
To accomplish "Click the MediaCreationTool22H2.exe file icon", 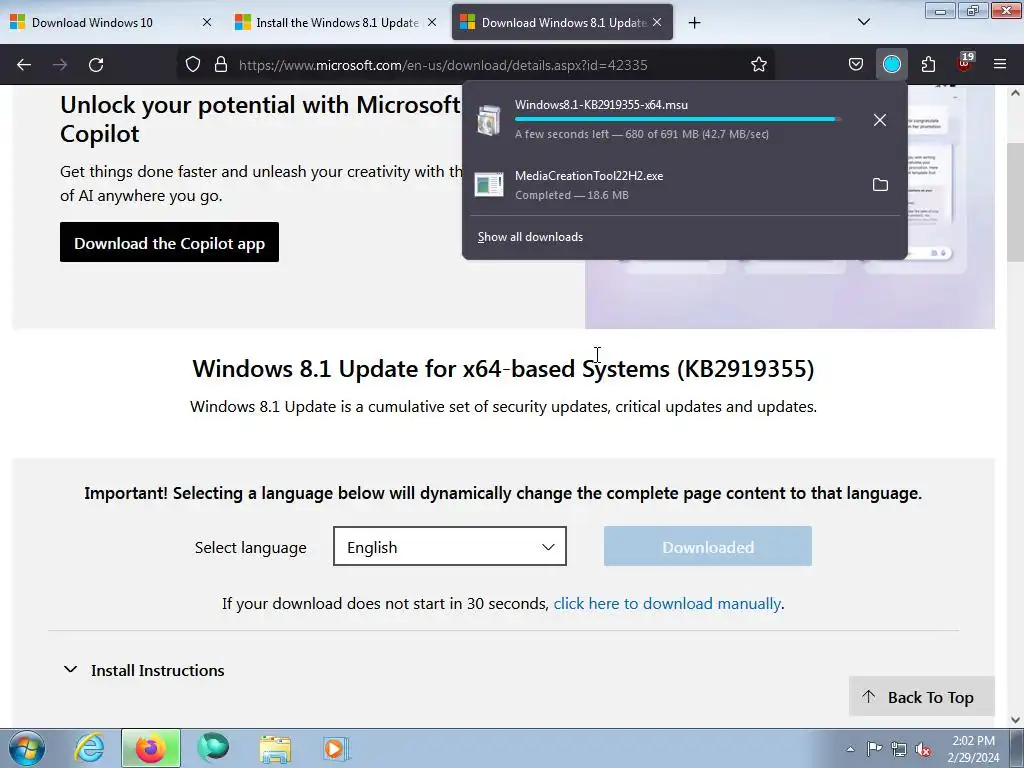I will (488, 185).
